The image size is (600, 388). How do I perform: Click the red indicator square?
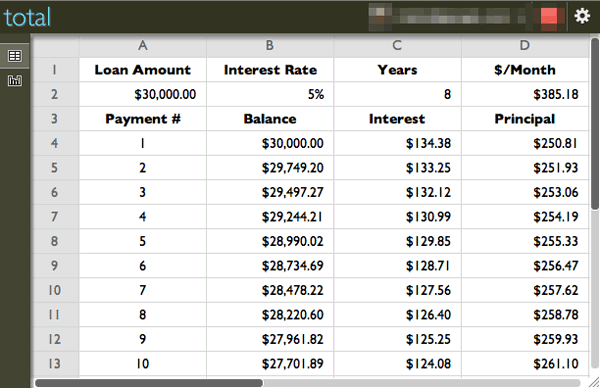click(549, 17)
